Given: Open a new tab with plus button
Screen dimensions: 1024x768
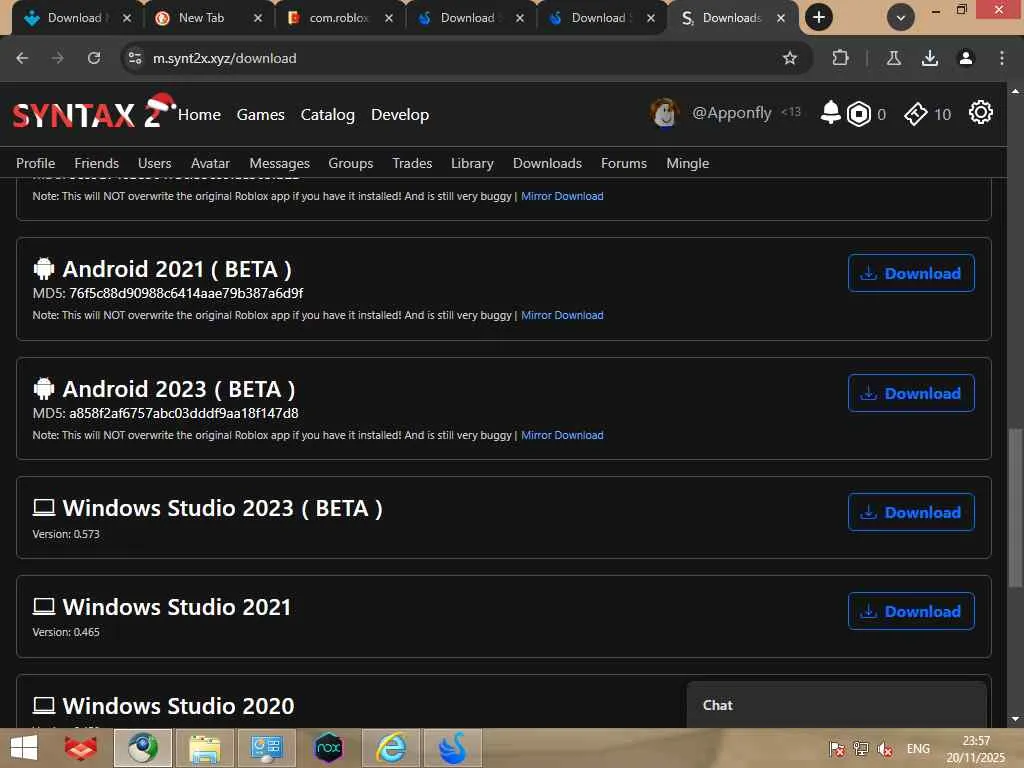Looking at the screenshot, I should pos(818,18).
